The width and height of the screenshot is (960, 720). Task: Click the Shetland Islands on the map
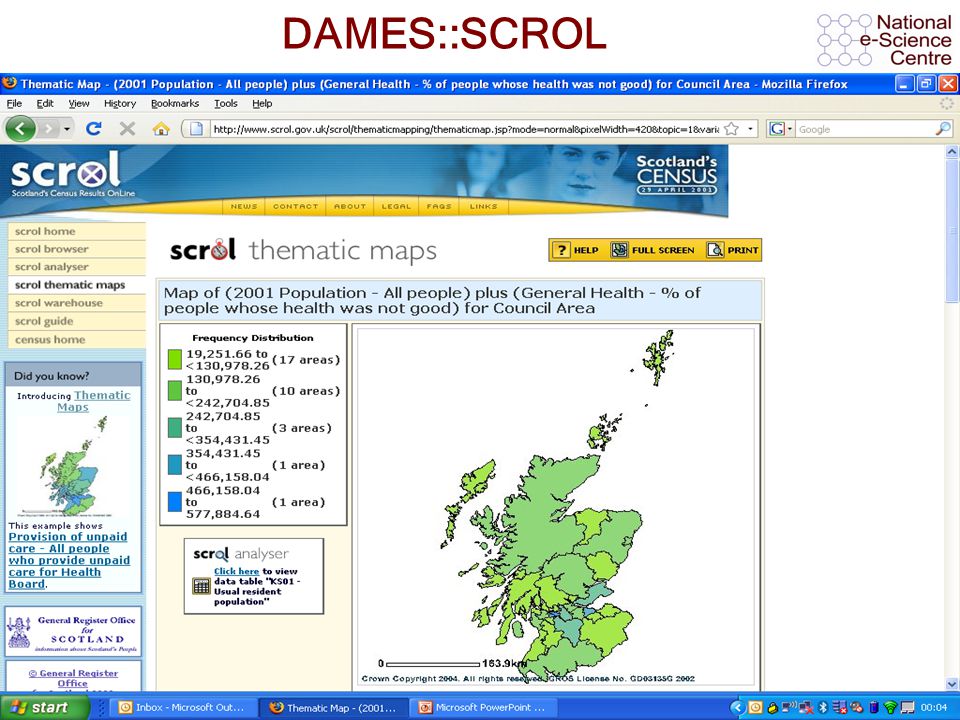tap(658, 357)
